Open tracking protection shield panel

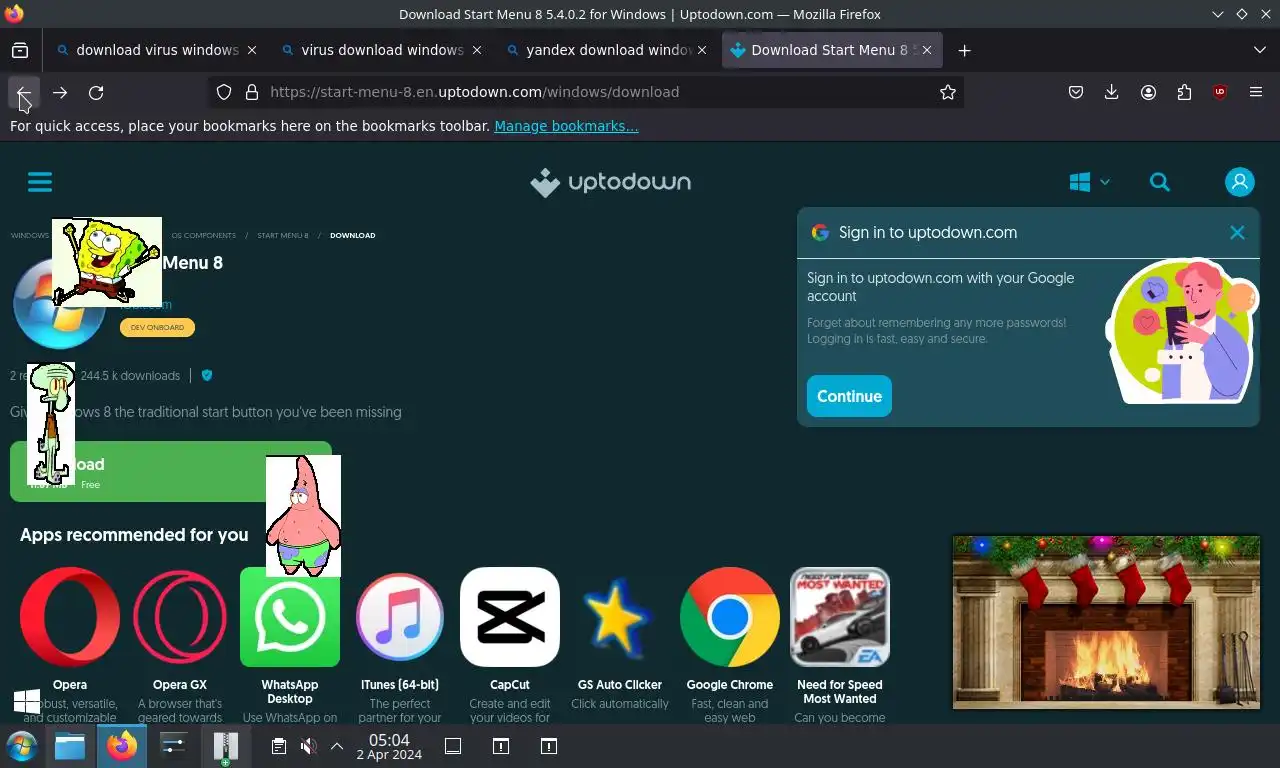(224, 92)
